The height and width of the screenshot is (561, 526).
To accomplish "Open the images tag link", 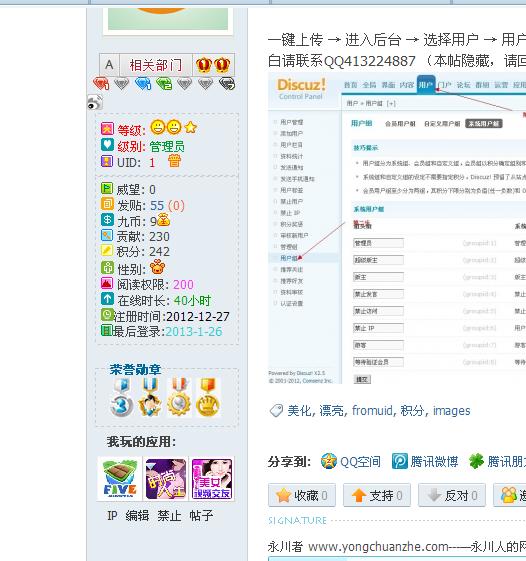I will point(452,411).
